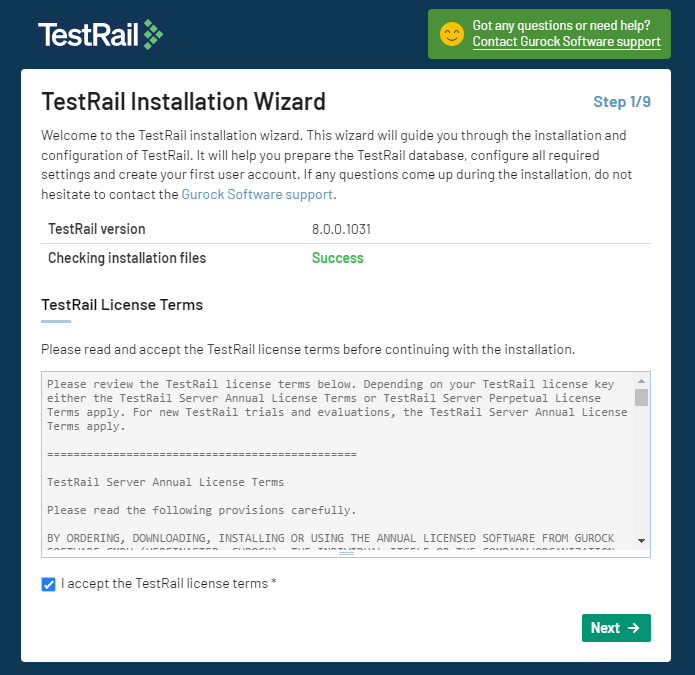Viewport: 695px width, 675px height.
Task: Click the "Got any questions or need help?" text
Action: 561,26
